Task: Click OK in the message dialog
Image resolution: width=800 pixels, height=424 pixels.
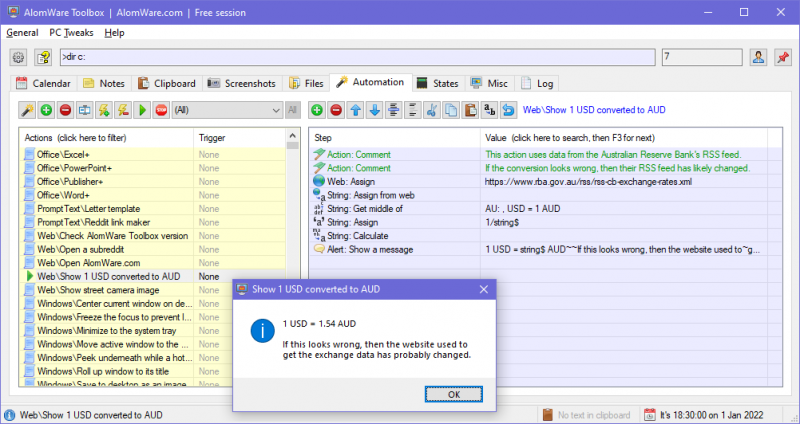Action: pos(454,394)
